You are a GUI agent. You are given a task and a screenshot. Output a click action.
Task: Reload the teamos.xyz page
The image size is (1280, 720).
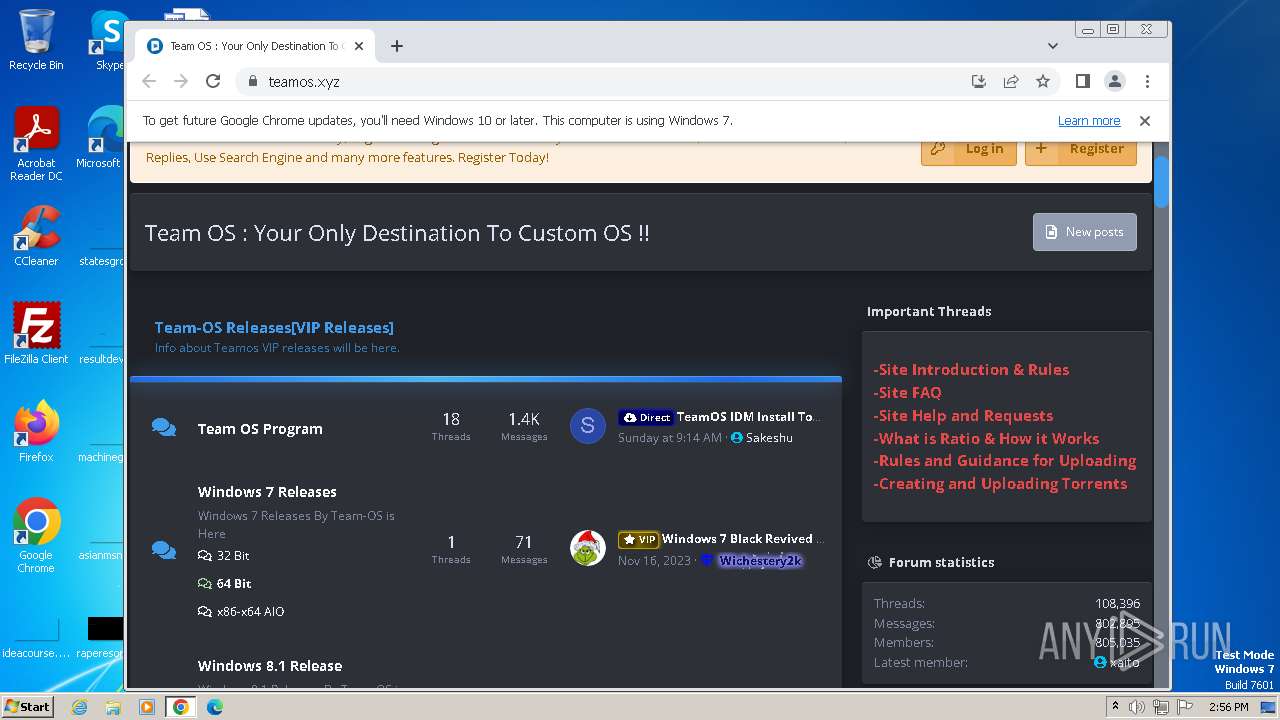[x=213, y=82]
